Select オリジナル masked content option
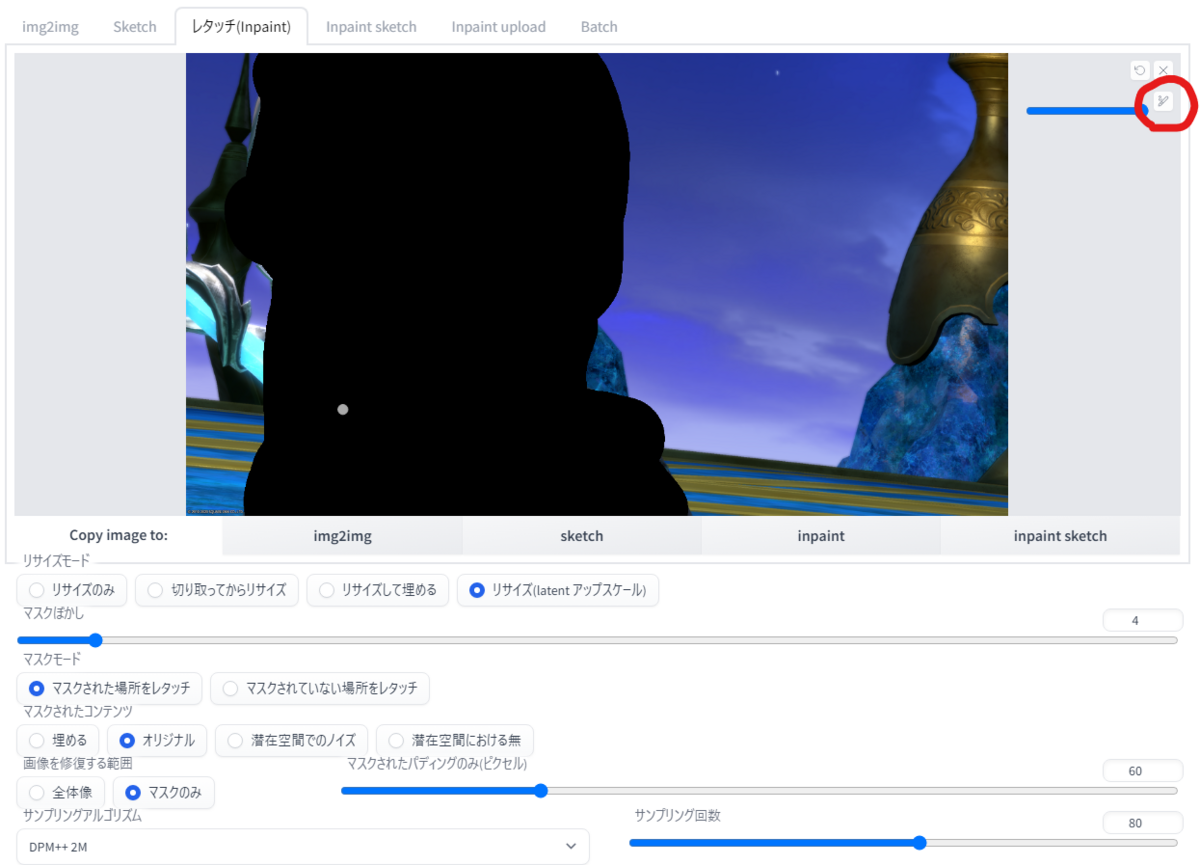Image resolution: width=1200 pixels, height=865 pixels. tap(158, 741)
